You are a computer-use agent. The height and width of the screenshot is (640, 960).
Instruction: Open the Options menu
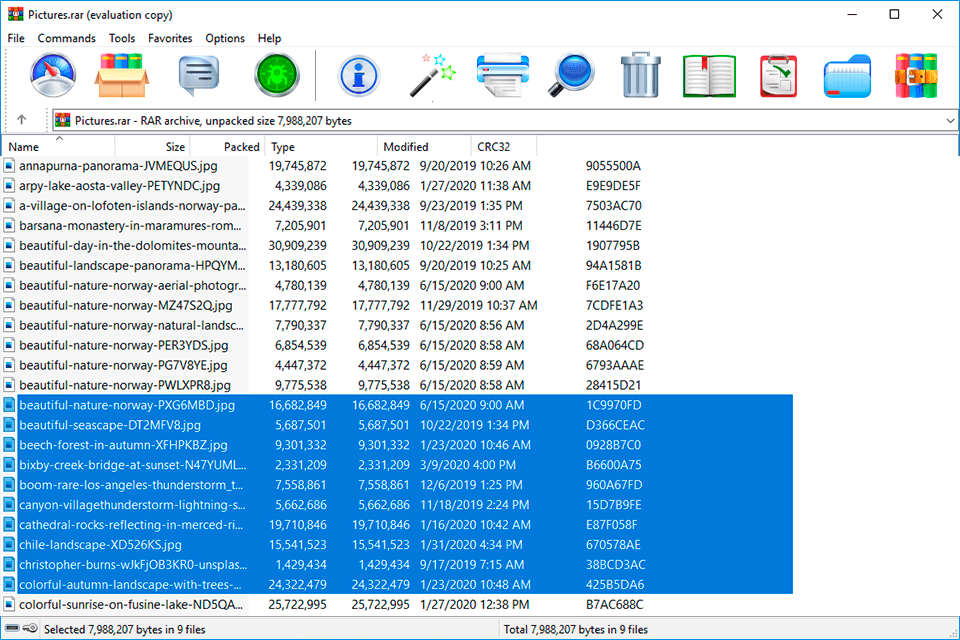(224, 38)
